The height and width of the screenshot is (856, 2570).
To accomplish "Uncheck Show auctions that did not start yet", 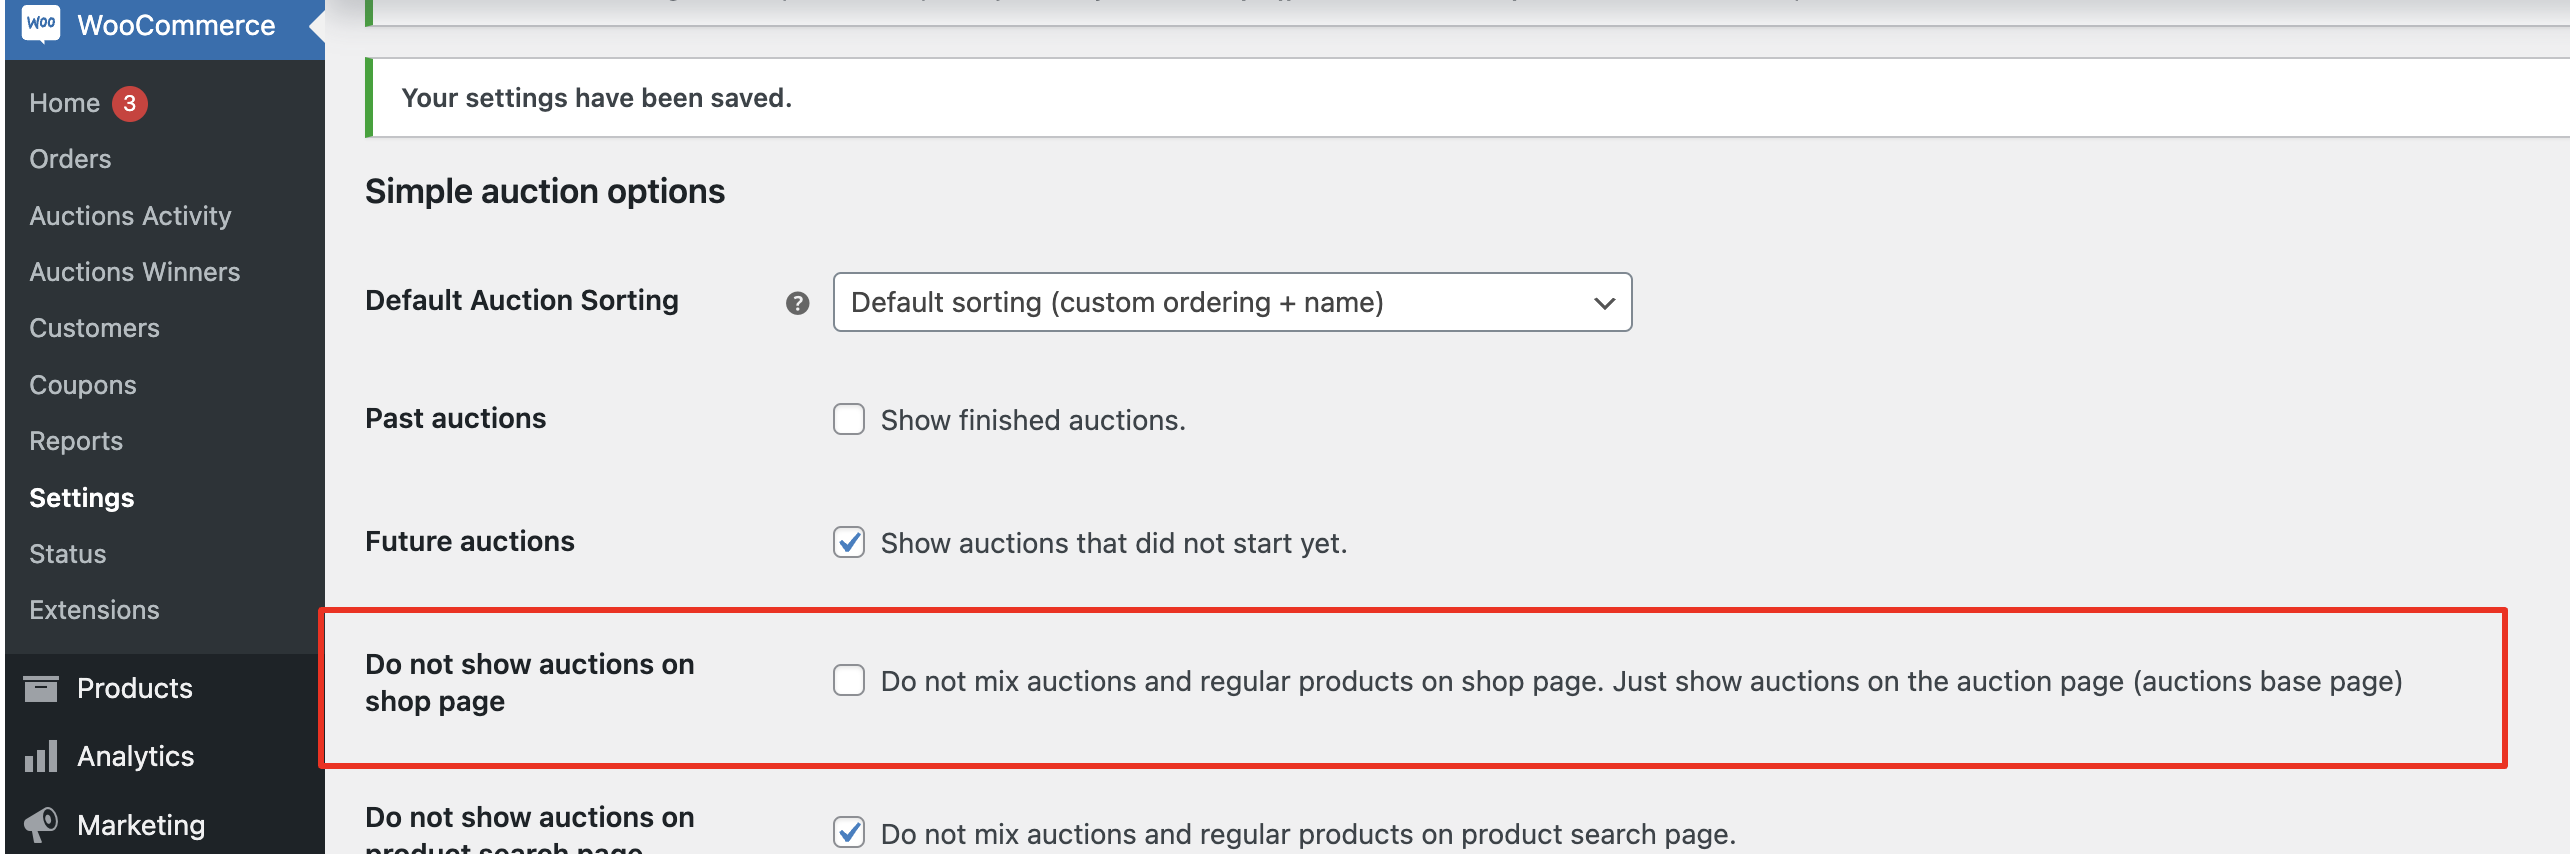I will (x=849, y=542).
